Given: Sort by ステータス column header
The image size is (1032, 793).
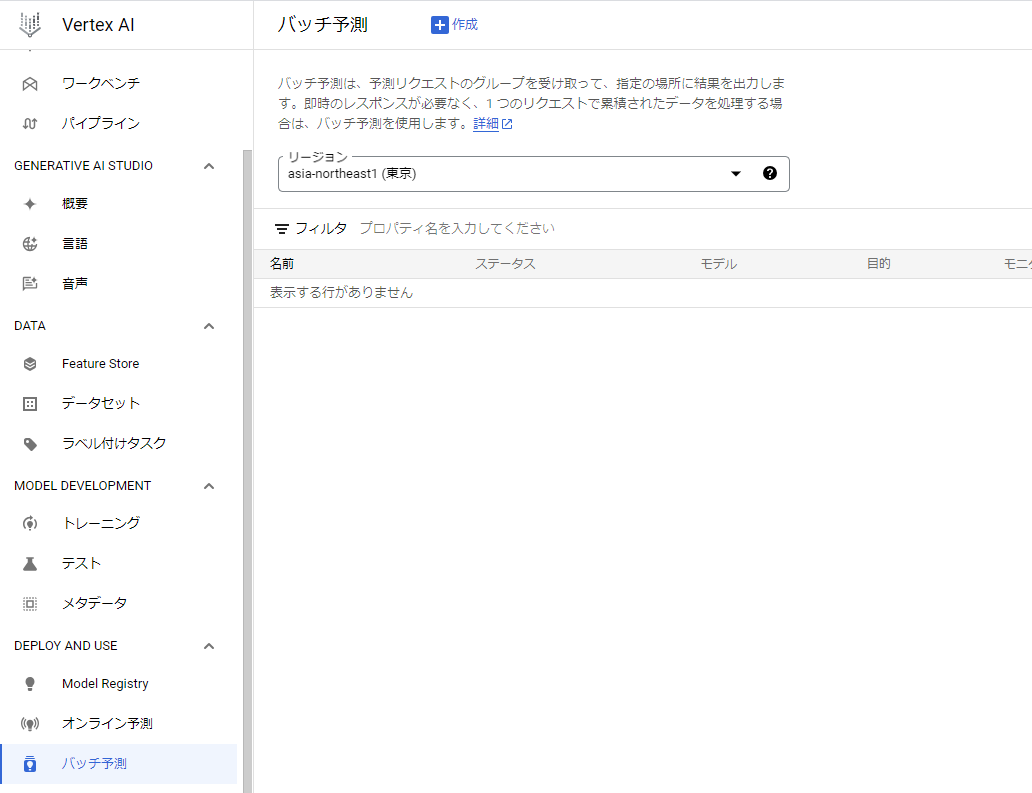Looking at the screenshot, I should click(505, 264).
